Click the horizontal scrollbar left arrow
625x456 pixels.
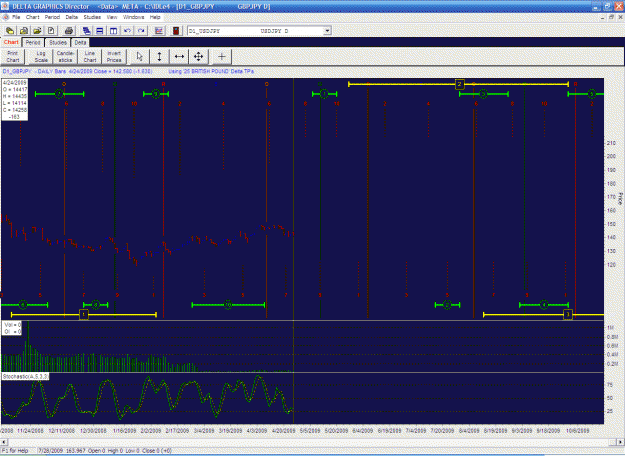(4, 442)
